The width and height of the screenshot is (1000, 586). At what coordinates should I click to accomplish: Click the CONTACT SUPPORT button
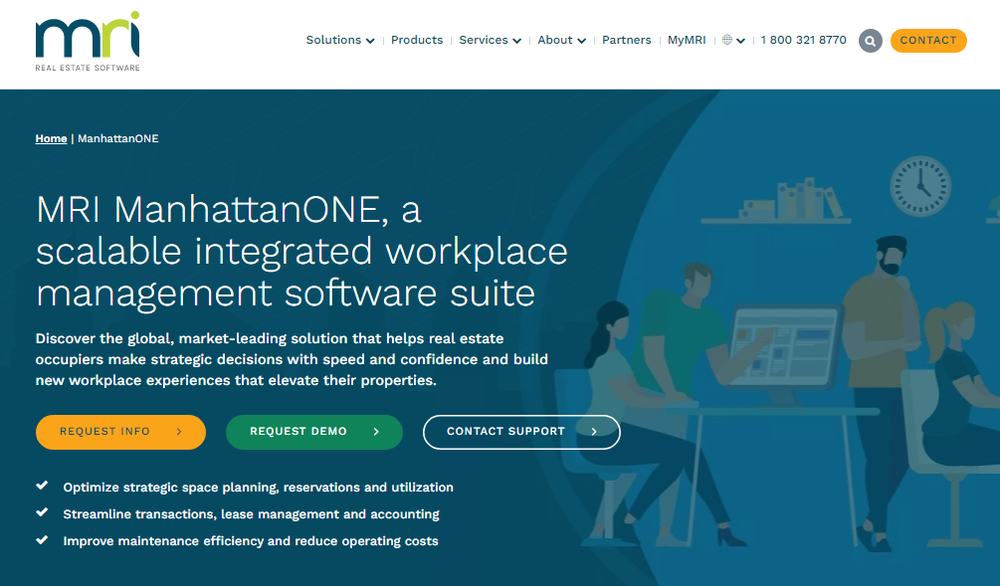coord(521,432)
